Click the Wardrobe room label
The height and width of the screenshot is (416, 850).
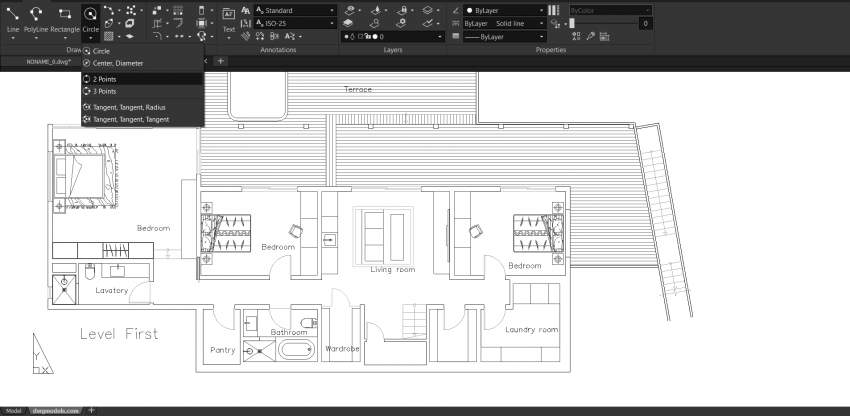[x=342, y=349]
